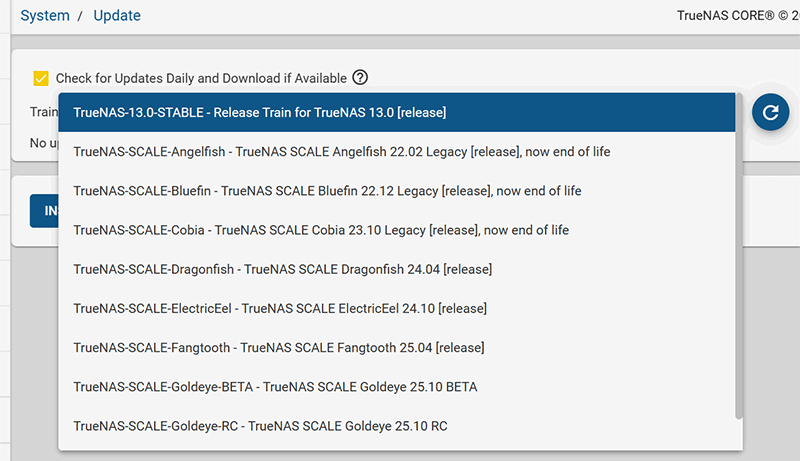Screen dimensions: 800x461
Task: Pick TrueNAS-SCALE-Cobia 23.10 Legacy option
Action: click(321, 230)
